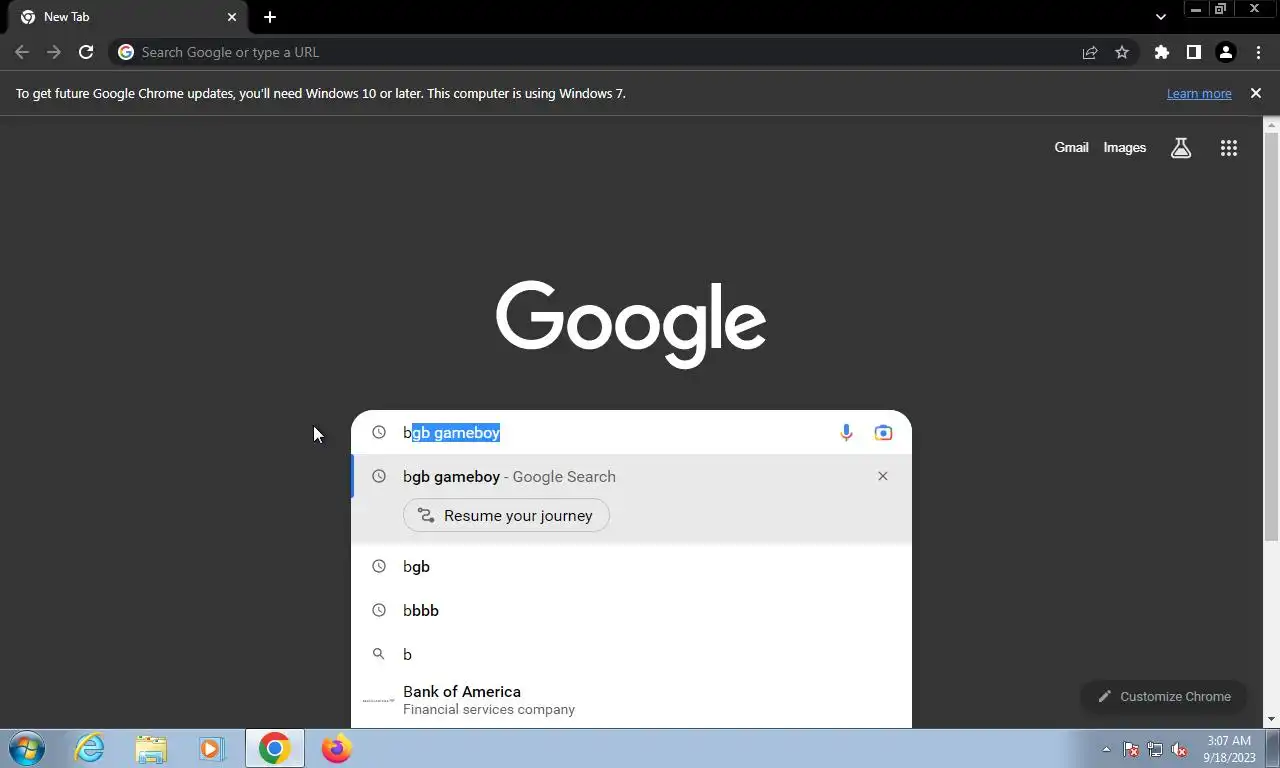The height and width of the screenshot is (768, 1280).
Task: Open the Extensions puzzle icon
Action: tap(1161, 52)
